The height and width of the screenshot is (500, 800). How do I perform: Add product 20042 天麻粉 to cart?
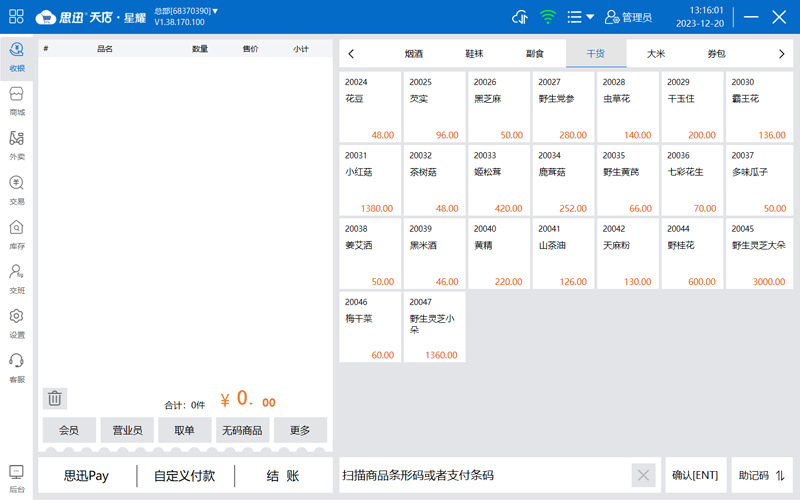coord(628,254)
